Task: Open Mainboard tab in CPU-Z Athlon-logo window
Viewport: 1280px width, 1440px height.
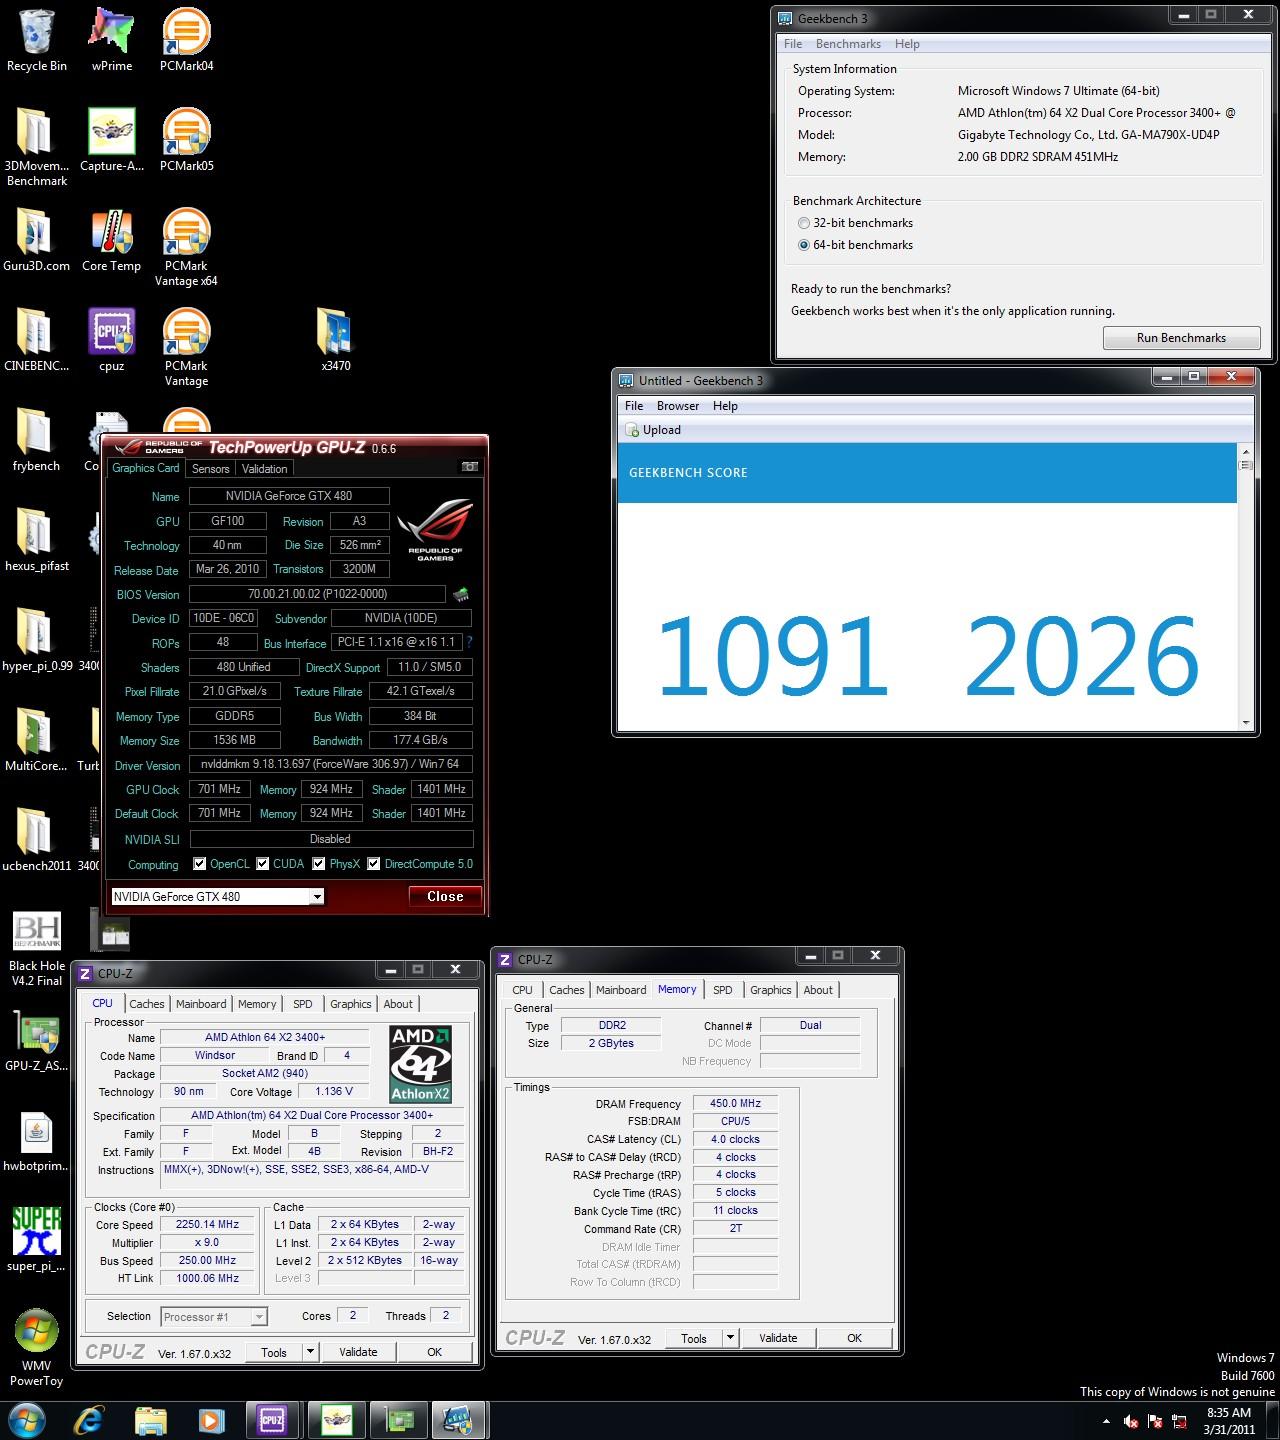Action: click(201, 1004)
